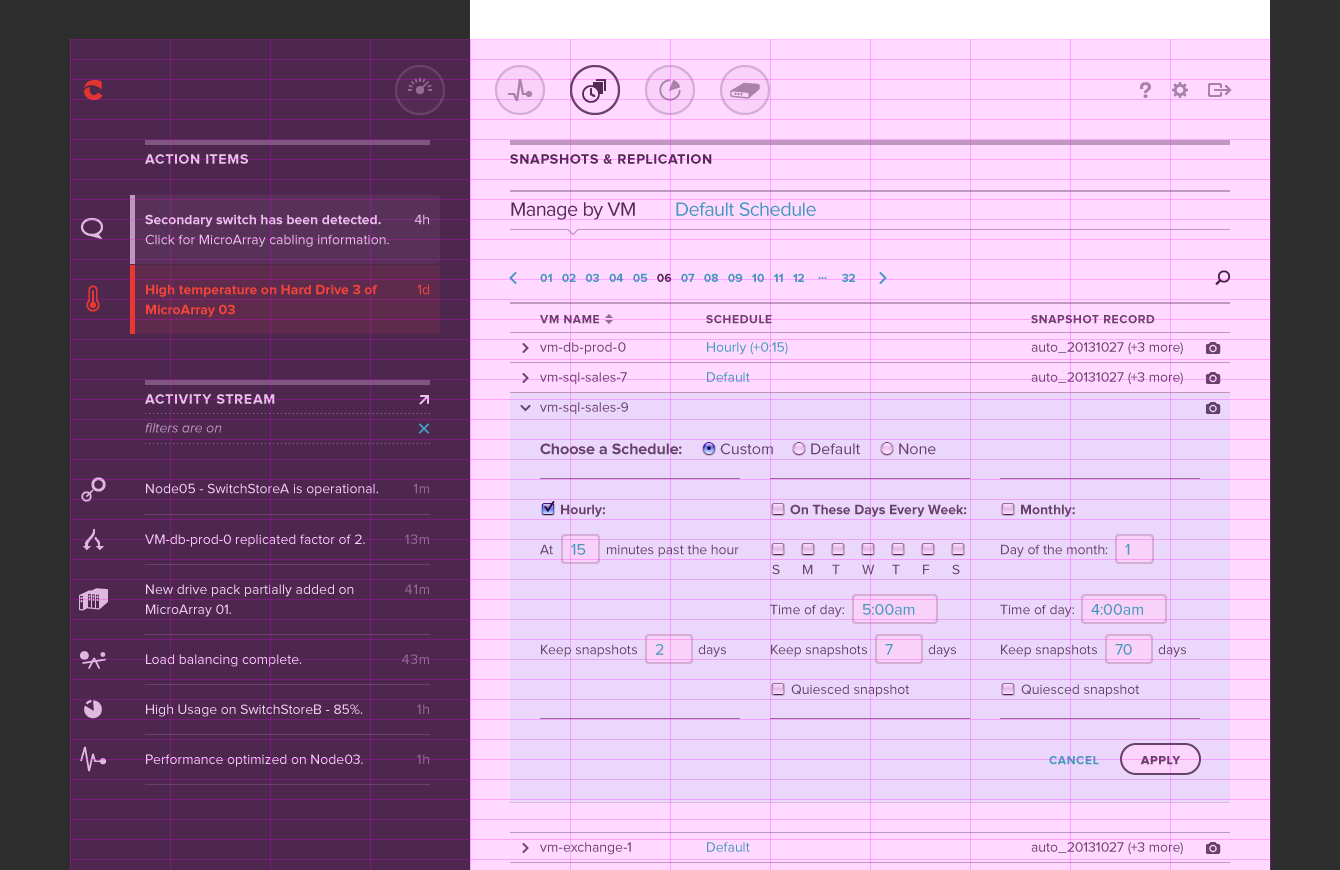Open the usage pie chart icon
Viewport: 1340px width, 870px height.
pos(670,91)
